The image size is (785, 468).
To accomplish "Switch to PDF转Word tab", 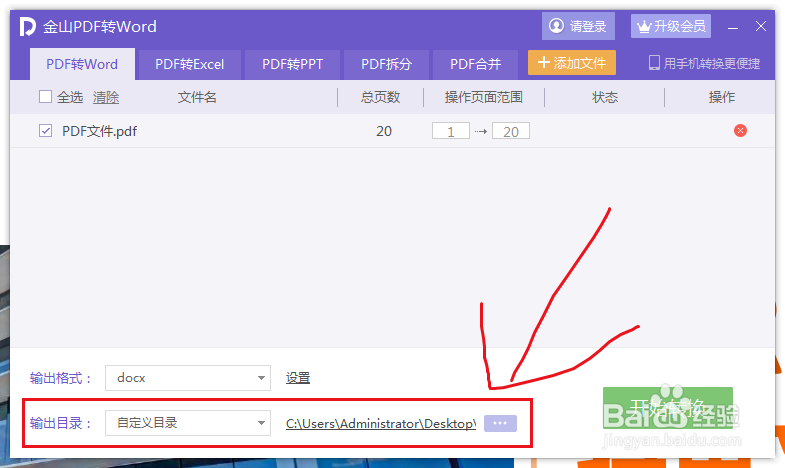I will [82, 64].
